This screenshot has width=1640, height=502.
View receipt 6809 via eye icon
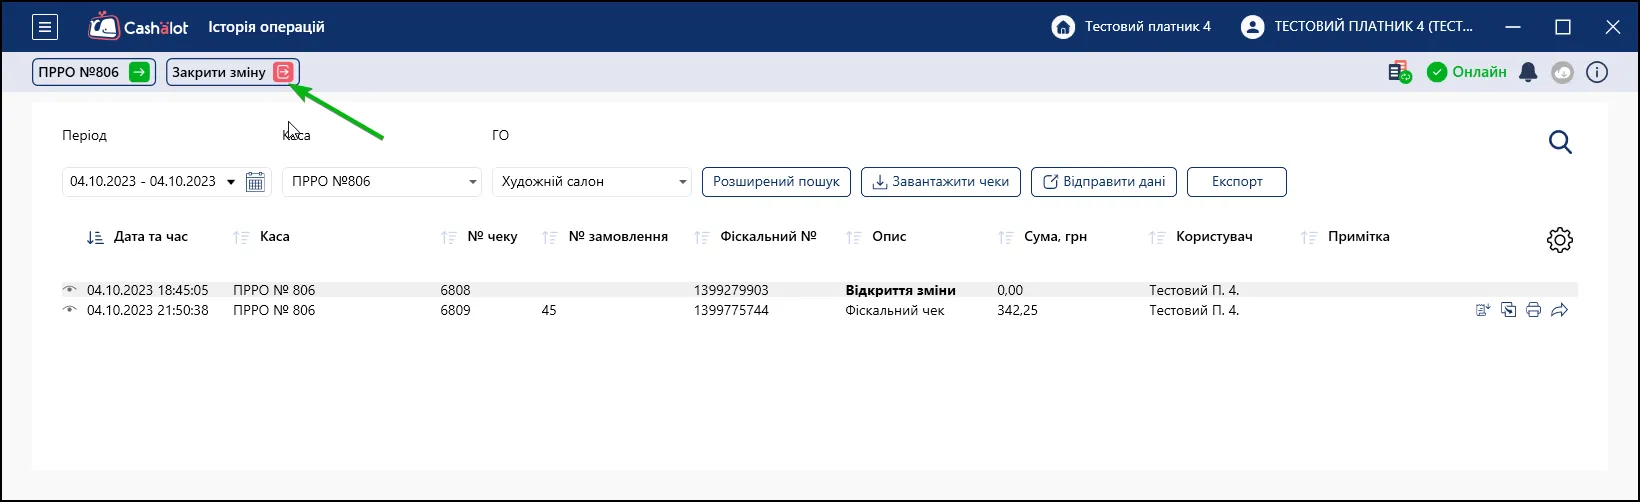coord(69,310)
